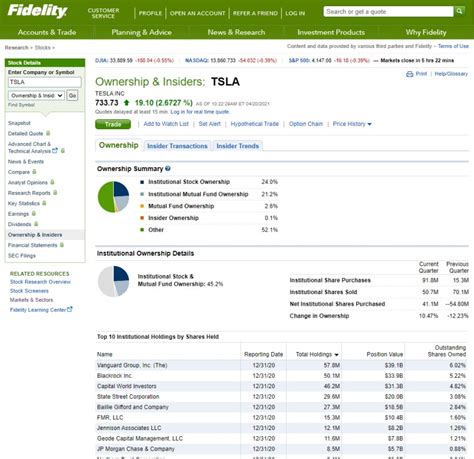The height and width of the screenshot is (459, 474).
Task: Click Set Alert link
Action: pyautogui.click(x=210, y=124)
